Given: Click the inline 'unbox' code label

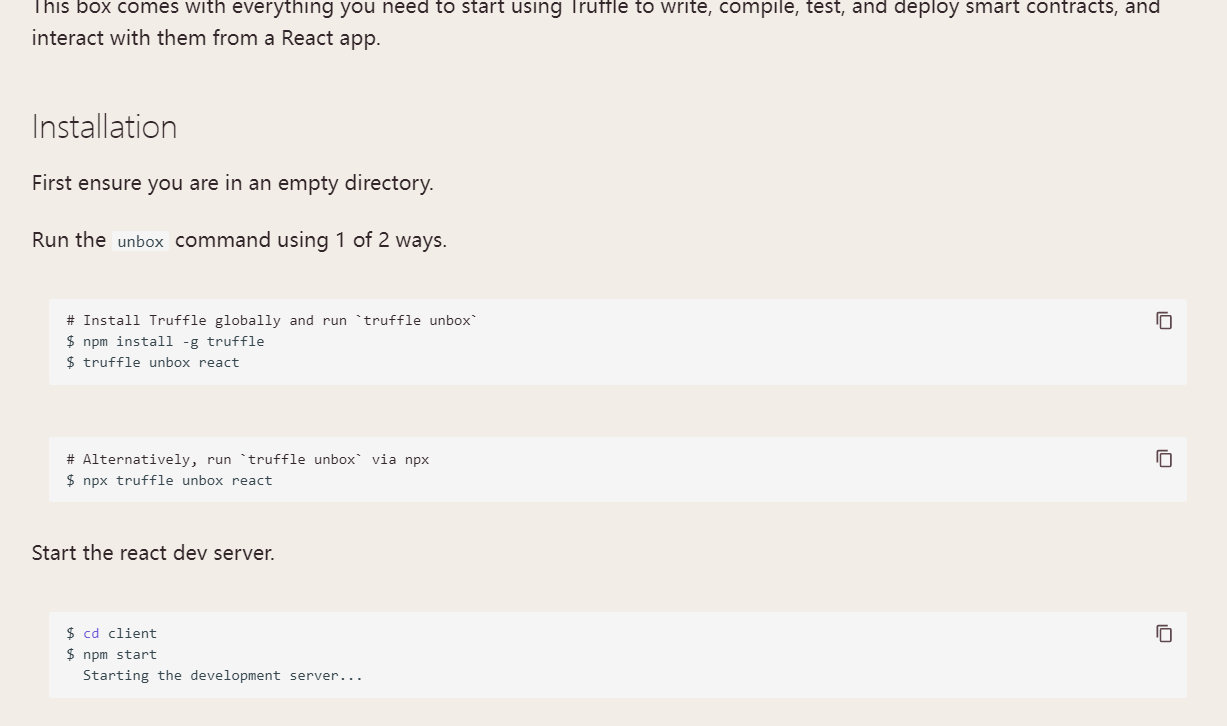Looking at the screenshot, I should pos(140,242).
